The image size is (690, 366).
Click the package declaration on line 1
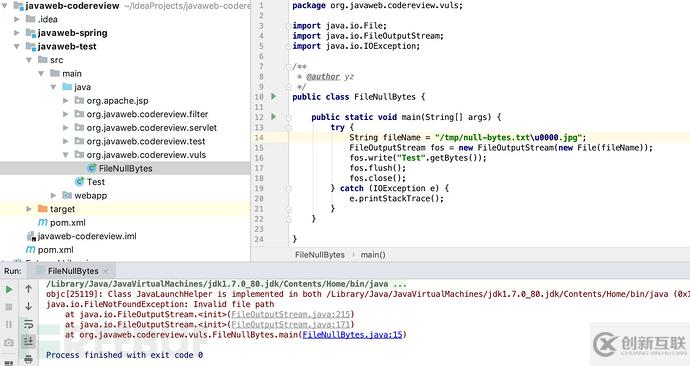pyautogui.click(x=378, y=5)
